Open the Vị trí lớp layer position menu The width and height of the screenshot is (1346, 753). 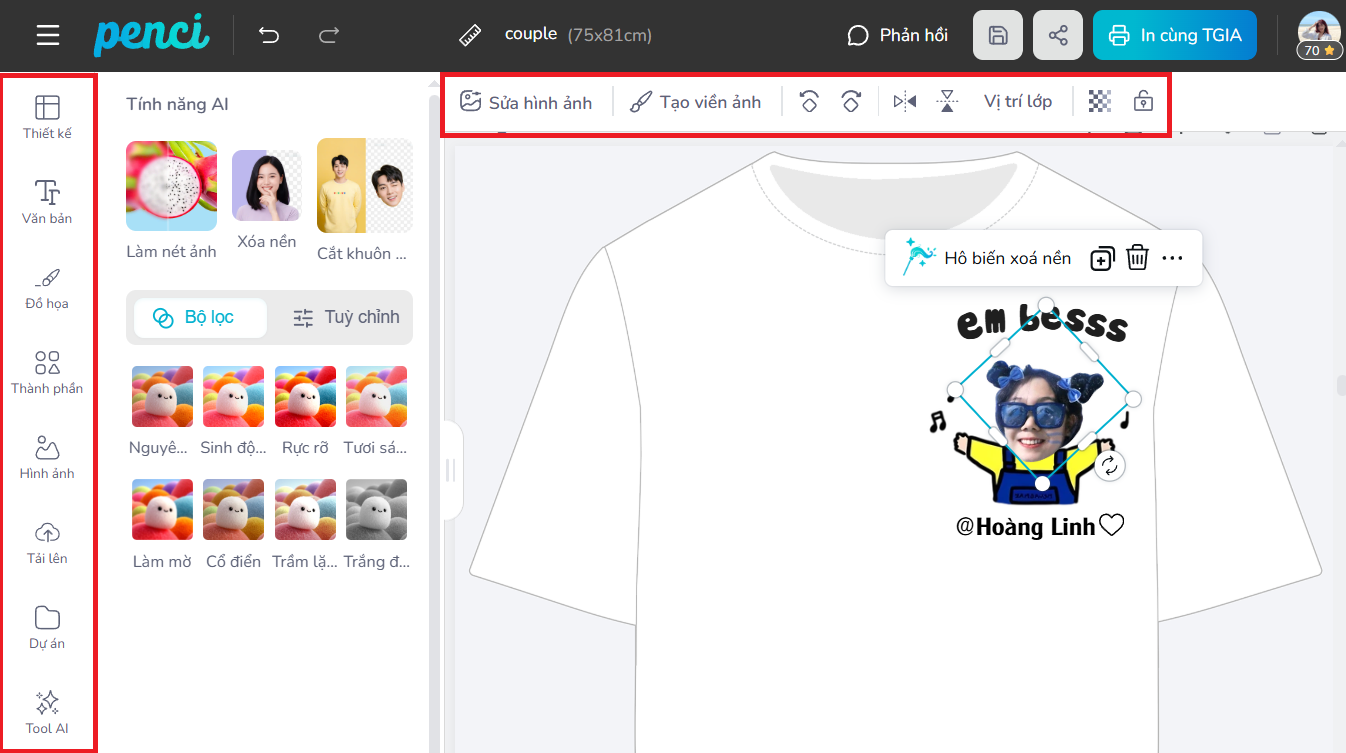[1017, 101]
